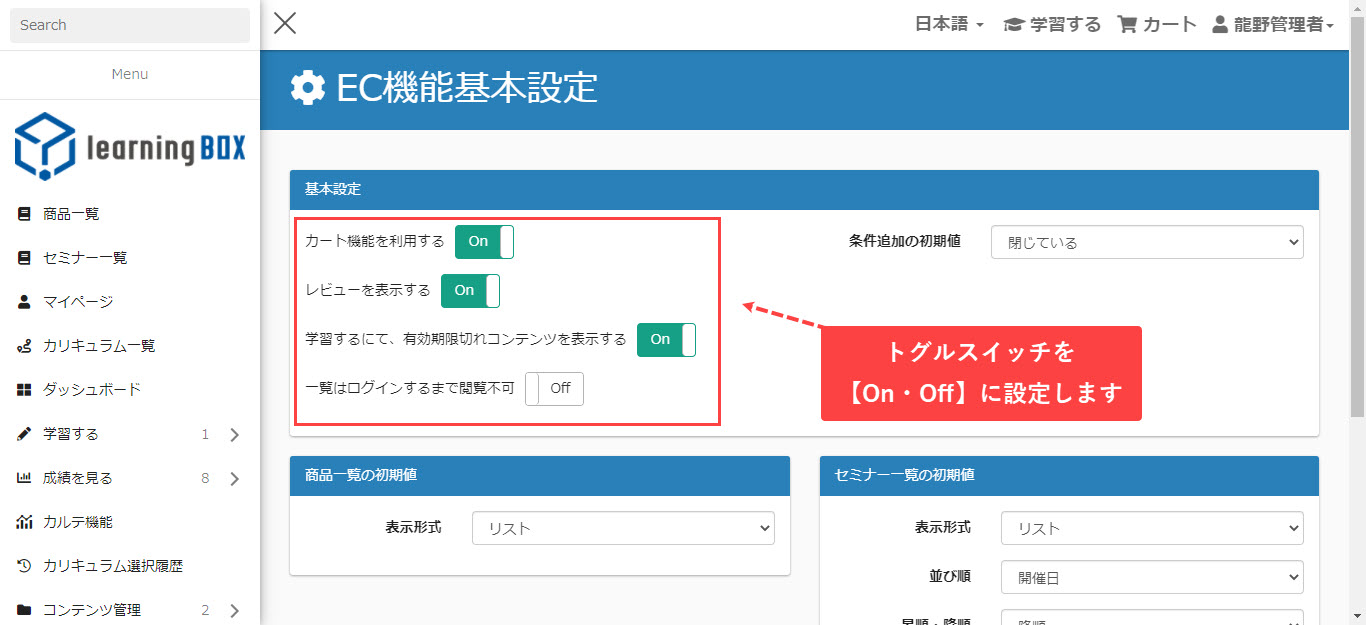
Task: Click the history icon for カリキュラム選択履歴
Action: coord(25,566)
